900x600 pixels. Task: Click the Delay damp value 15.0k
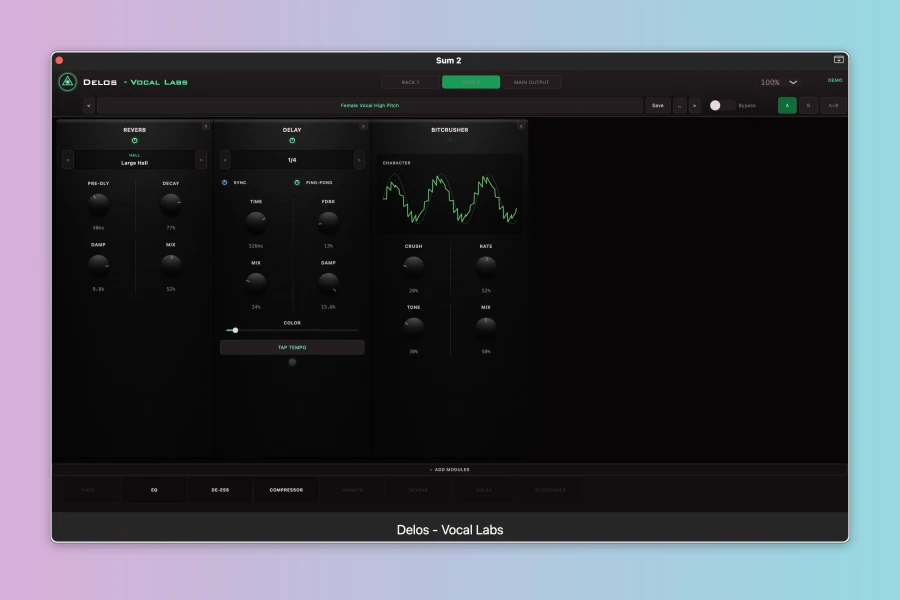click(328, 307)
